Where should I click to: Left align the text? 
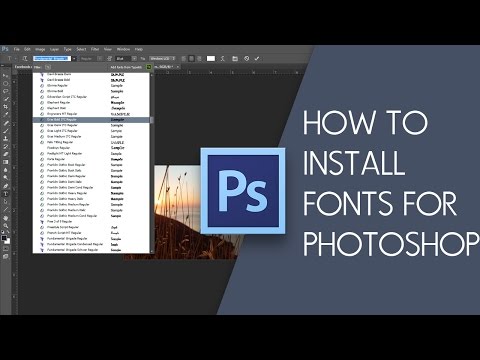coord(184,59)
